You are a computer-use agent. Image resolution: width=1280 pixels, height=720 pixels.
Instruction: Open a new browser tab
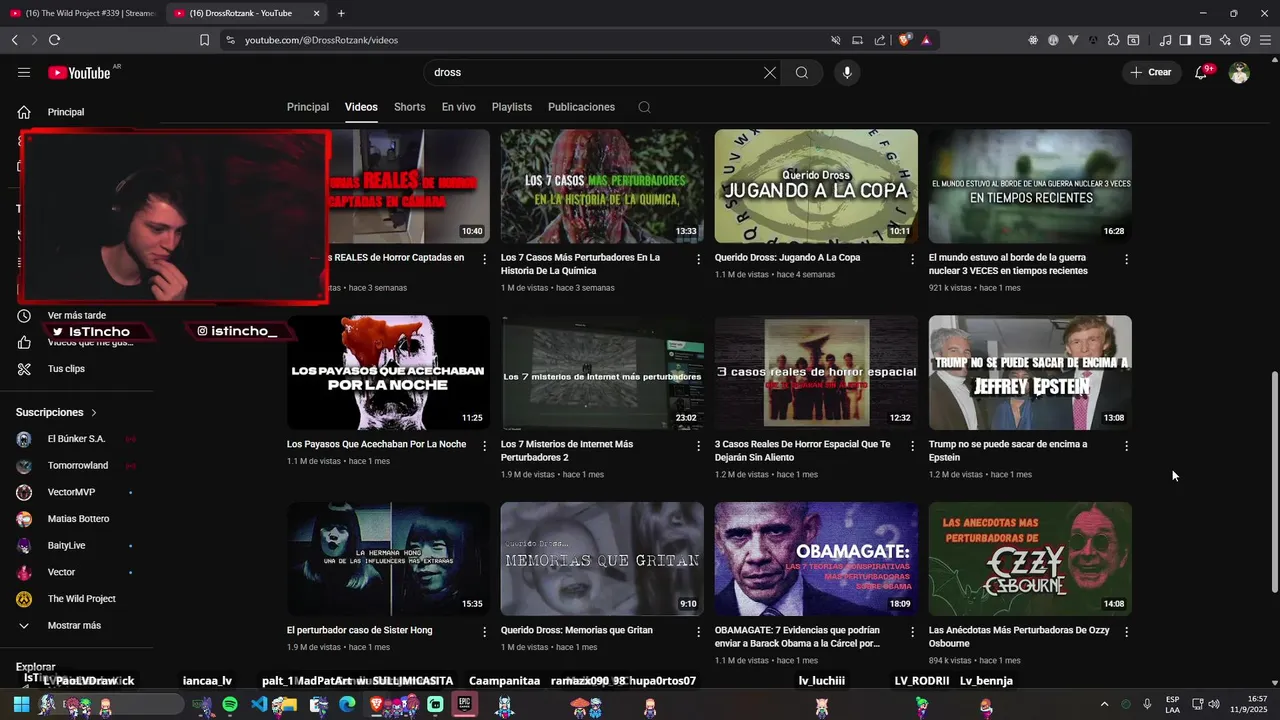pyautogui.click(x=341, y=13)
